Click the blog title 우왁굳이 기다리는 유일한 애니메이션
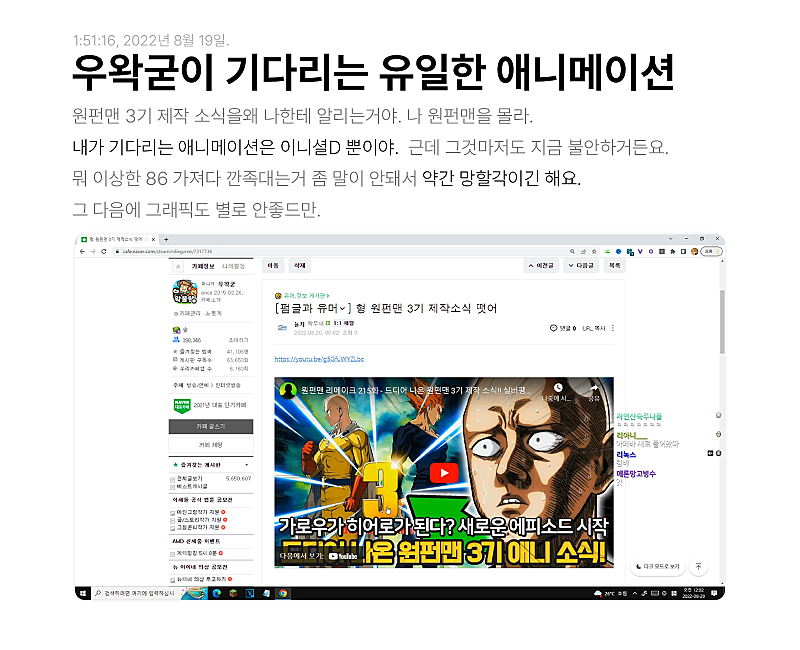Screen dimensions: 800x650 click(373, 72)
